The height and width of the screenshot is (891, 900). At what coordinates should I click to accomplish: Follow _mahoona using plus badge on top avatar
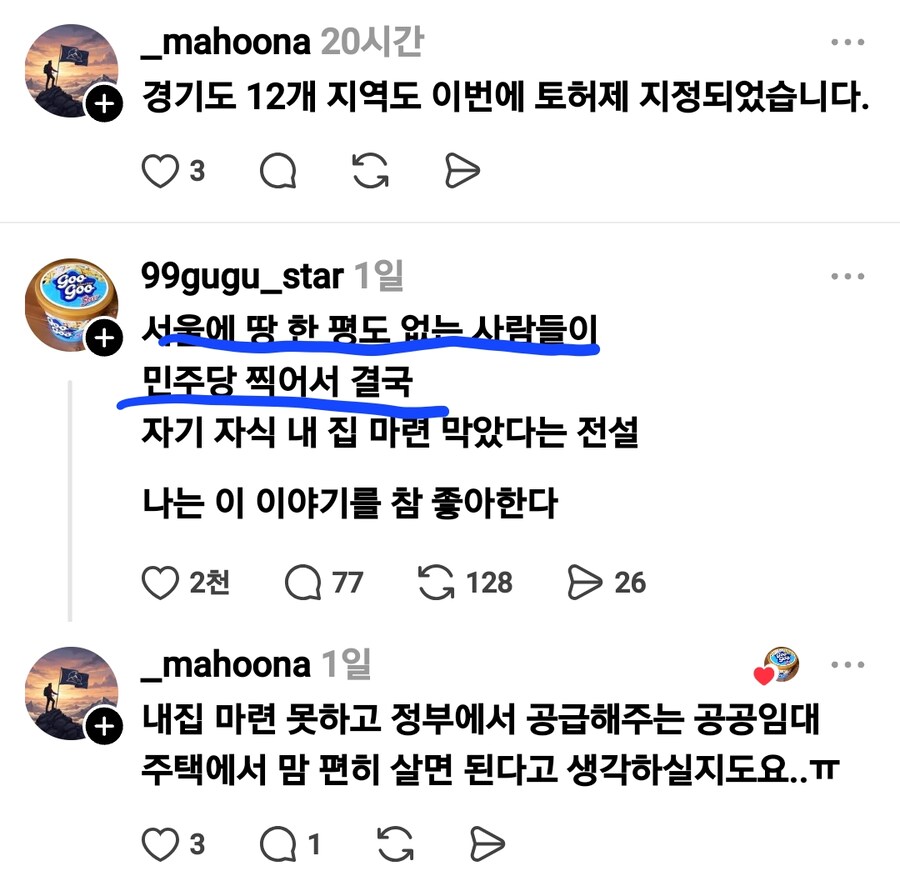pos(104,104)
